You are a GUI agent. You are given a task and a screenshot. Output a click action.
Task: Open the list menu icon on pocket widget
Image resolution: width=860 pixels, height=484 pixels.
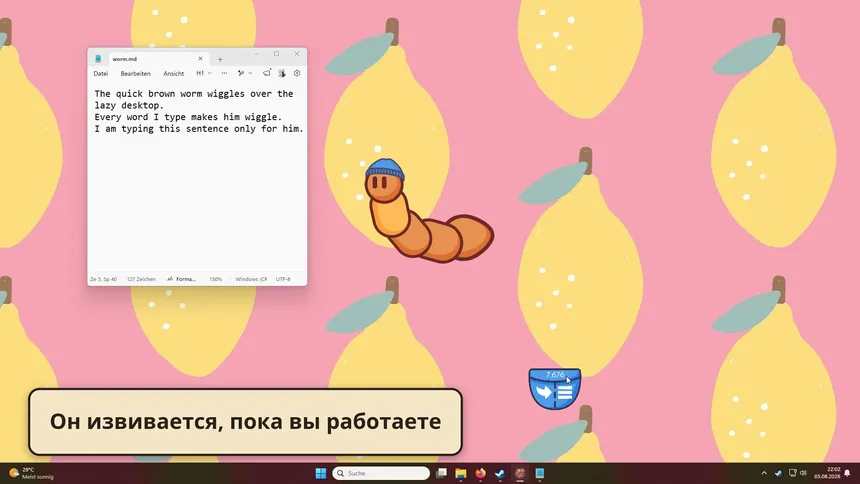[565, 392]
